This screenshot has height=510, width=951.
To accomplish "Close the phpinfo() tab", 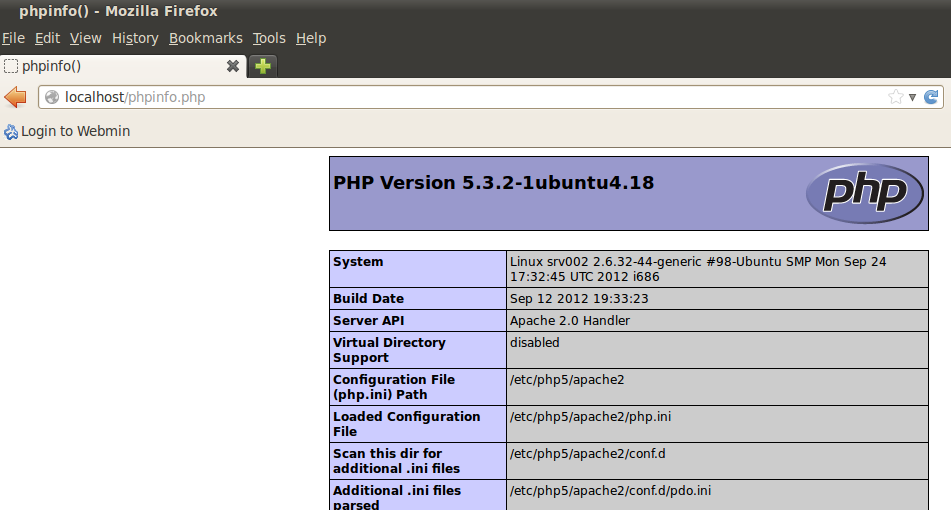I will 232,66.
